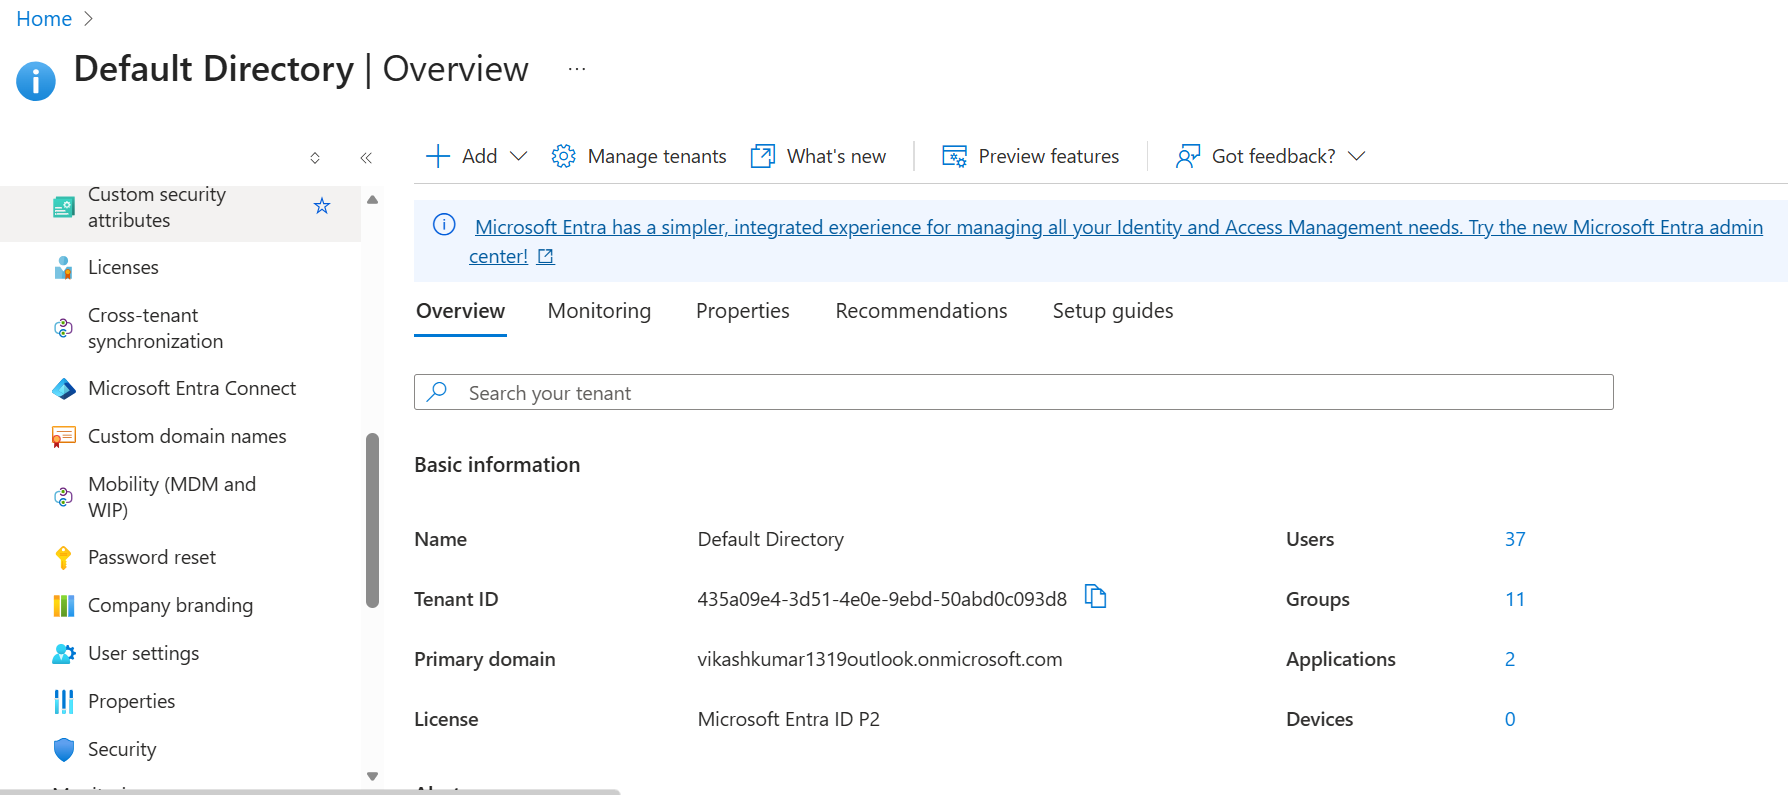Click the search magnifier icon
Screen dimensions: 1788x795
pyautogui.click(x=437, y=392)
